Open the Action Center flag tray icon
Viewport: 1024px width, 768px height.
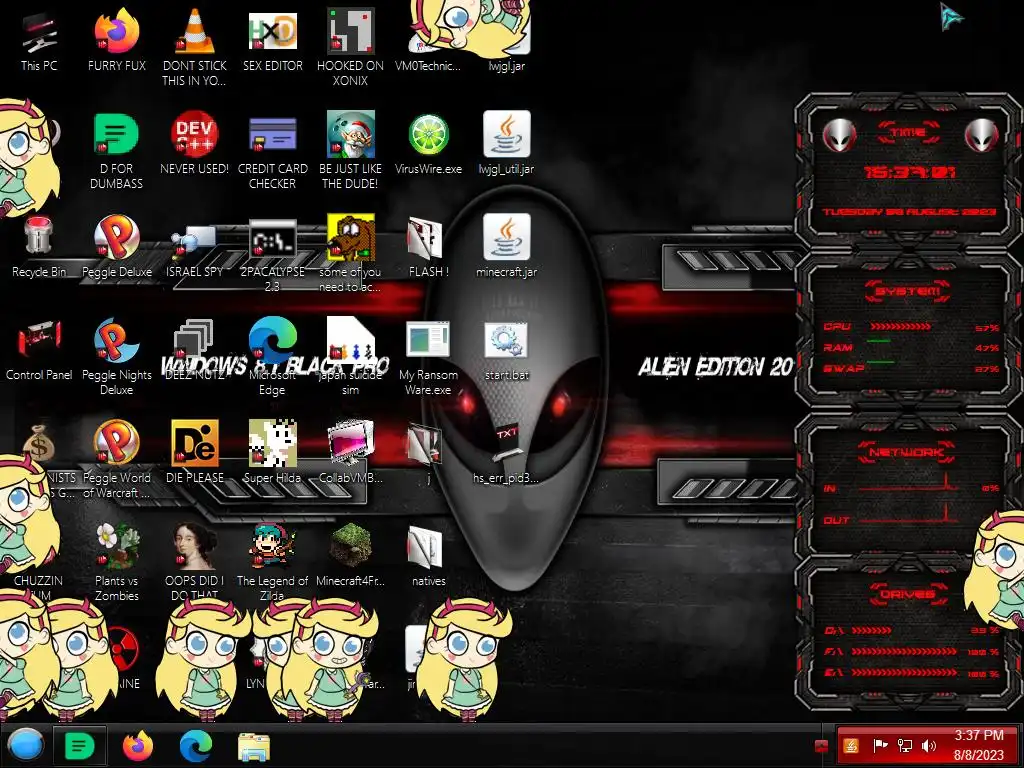pyautogui.click(x=880, y=745)
